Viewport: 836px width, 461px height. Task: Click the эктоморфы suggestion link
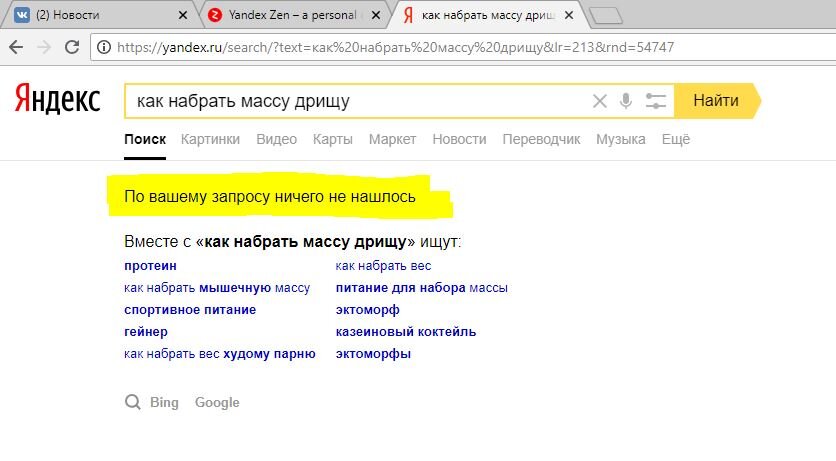pos(373,353)
